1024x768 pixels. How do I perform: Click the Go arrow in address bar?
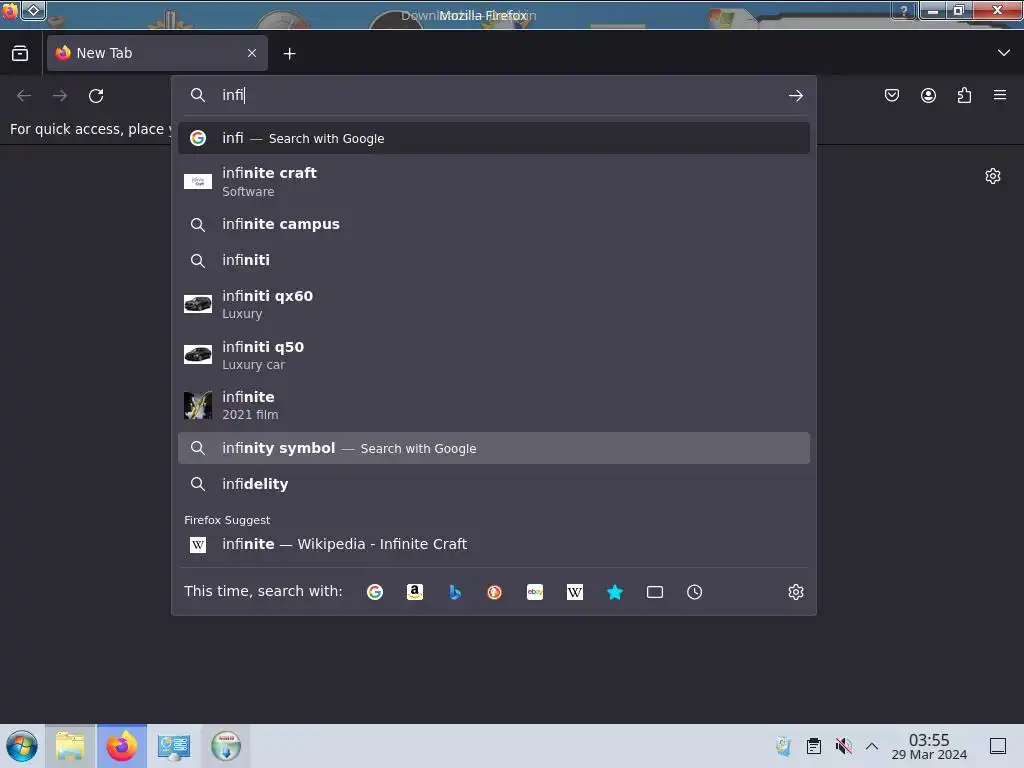point(795,96)
